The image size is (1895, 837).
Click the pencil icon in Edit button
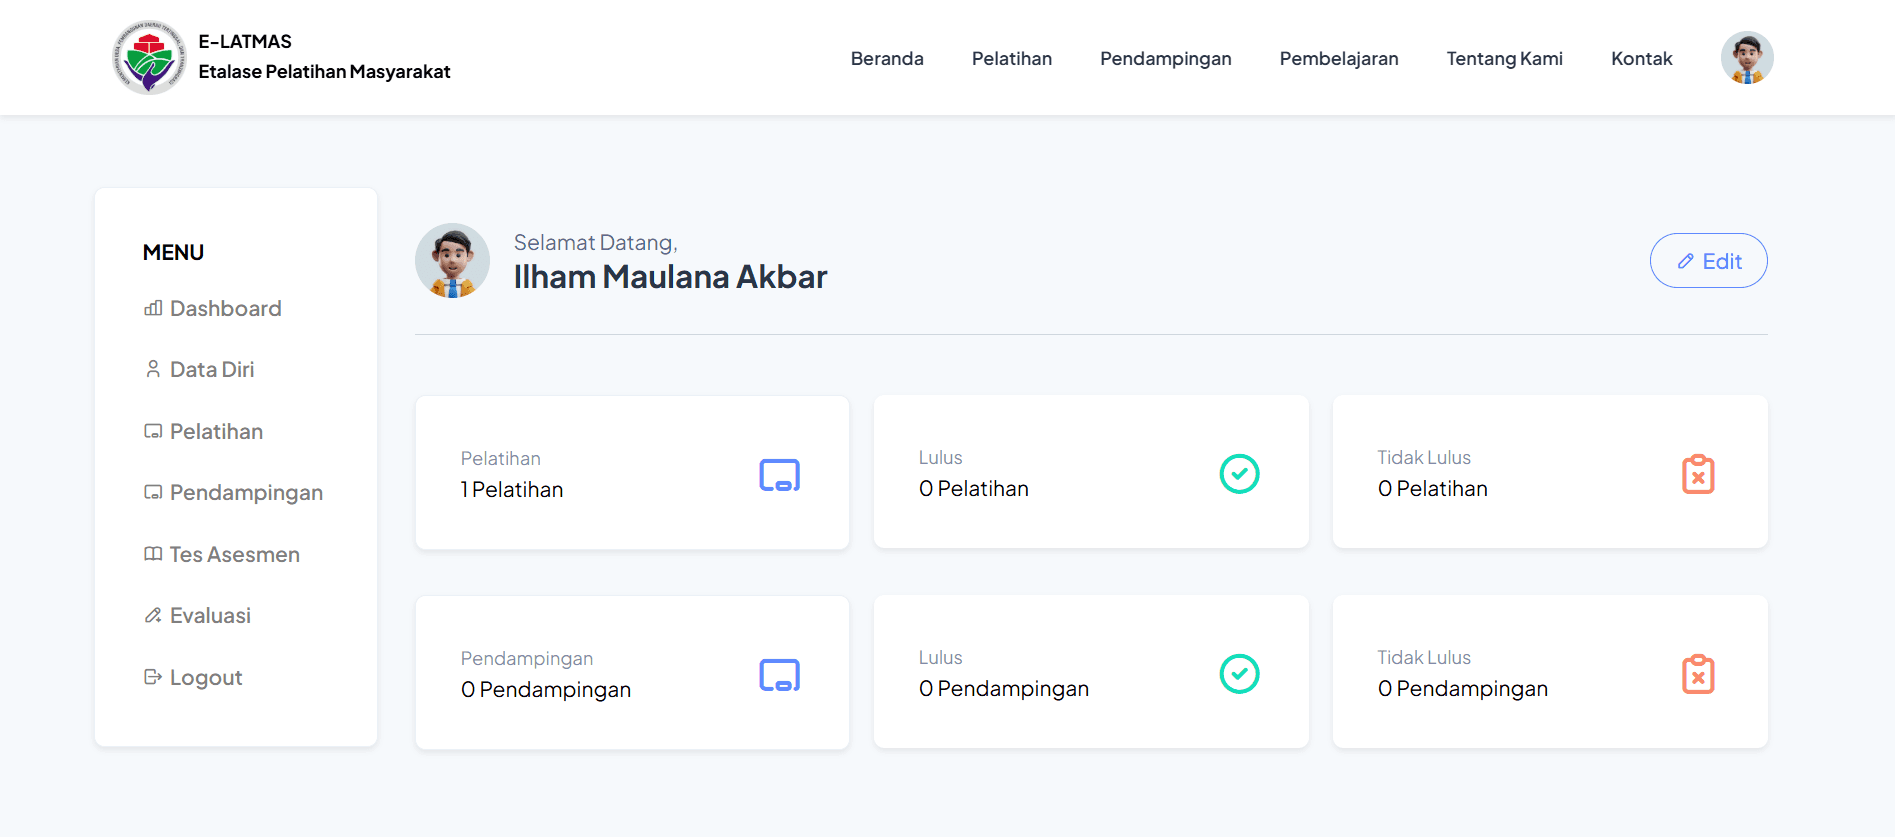point(1686,261)
